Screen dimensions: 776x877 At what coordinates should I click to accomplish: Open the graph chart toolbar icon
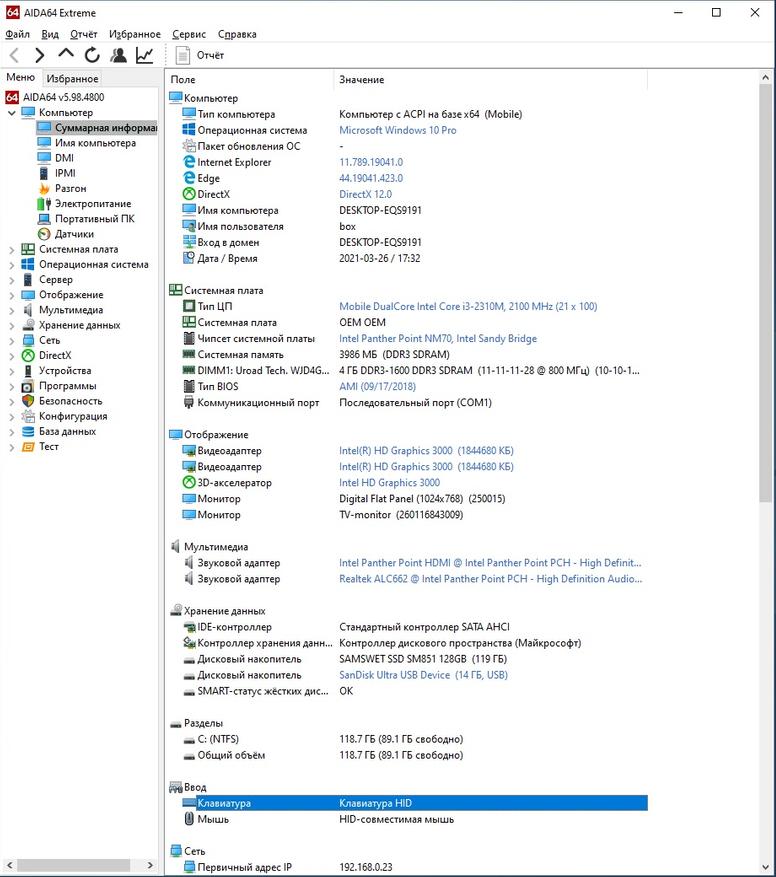[x=145, y=55]
